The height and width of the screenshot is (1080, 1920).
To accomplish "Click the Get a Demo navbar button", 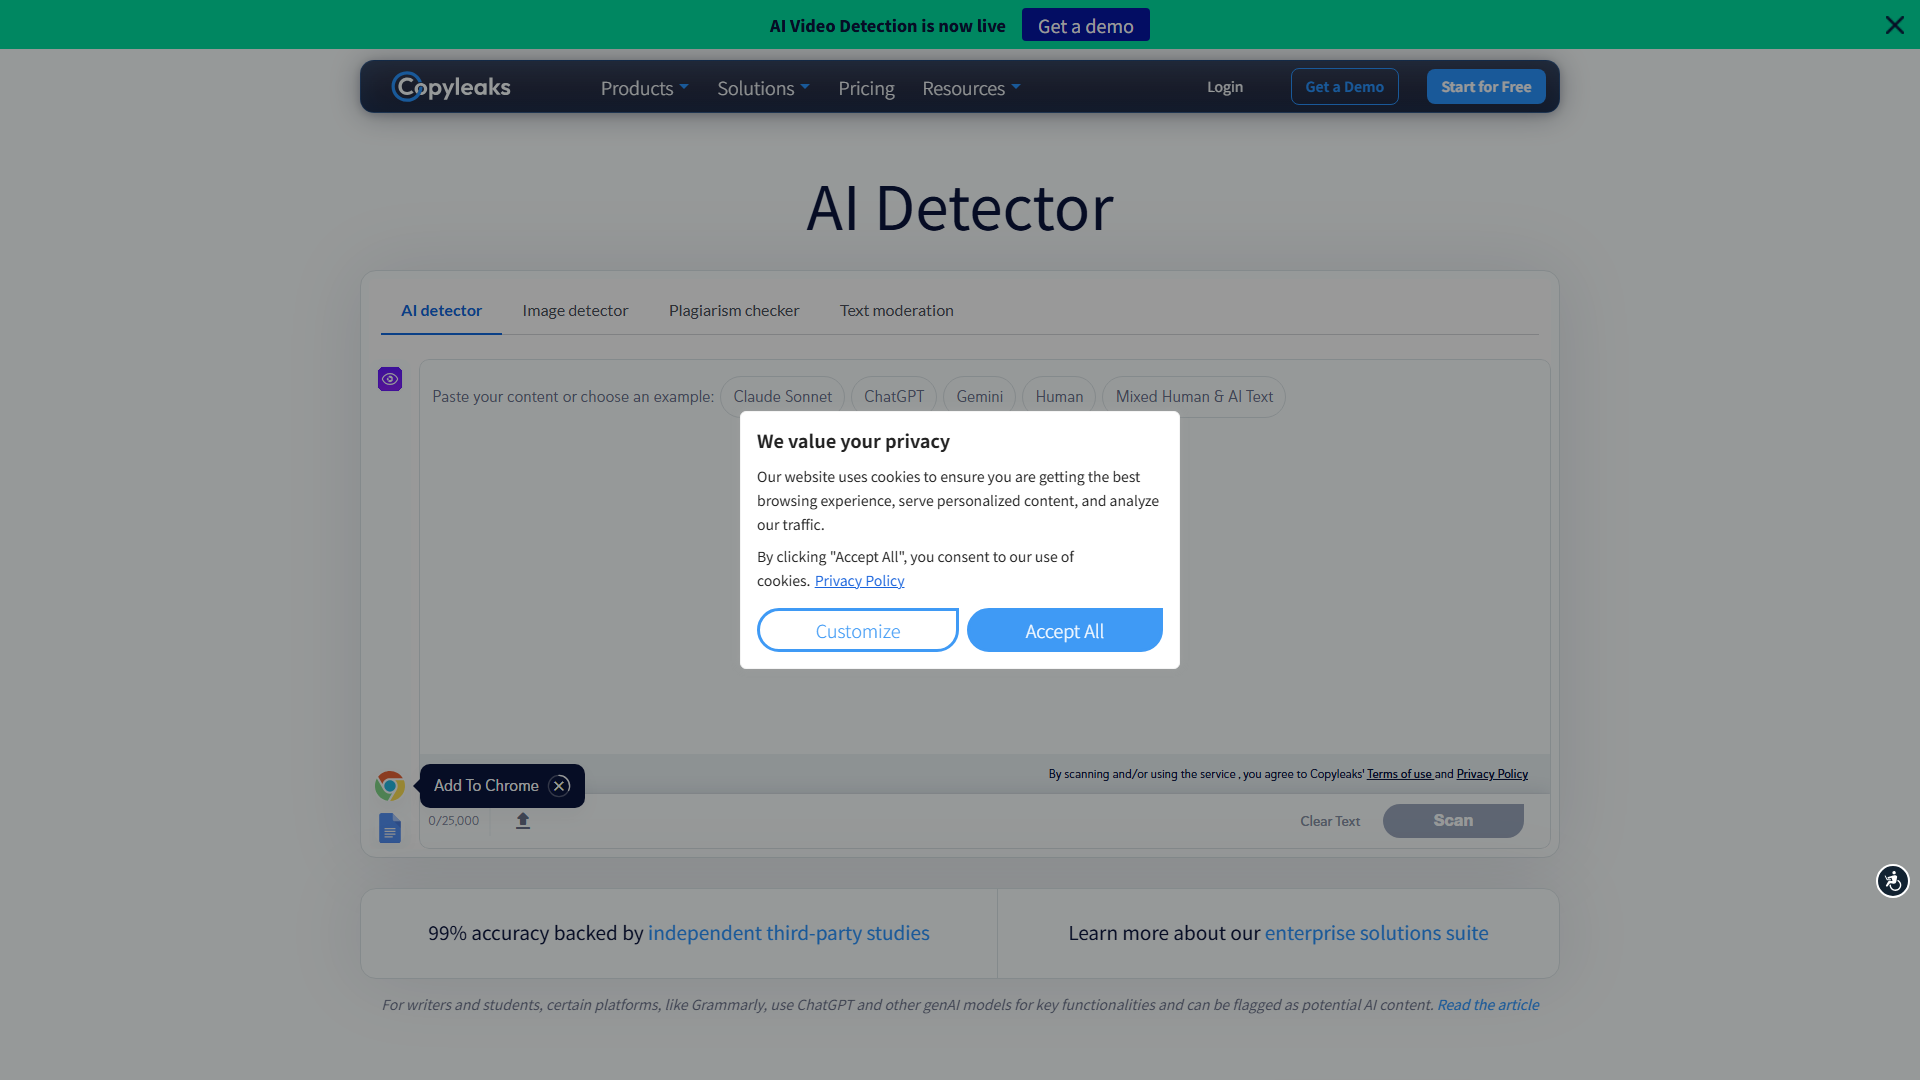I will (x=1344, y=87).
